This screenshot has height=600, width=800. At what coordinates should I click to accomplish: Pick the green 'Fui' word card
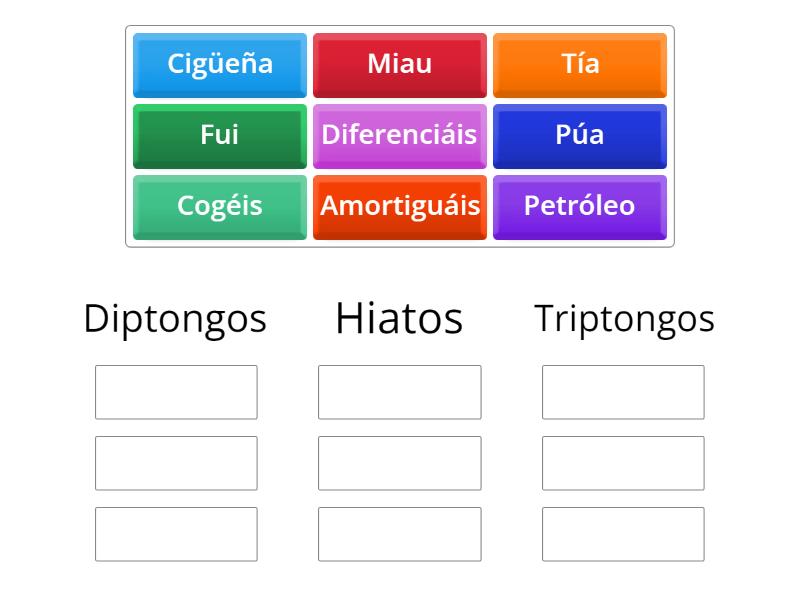219,136
